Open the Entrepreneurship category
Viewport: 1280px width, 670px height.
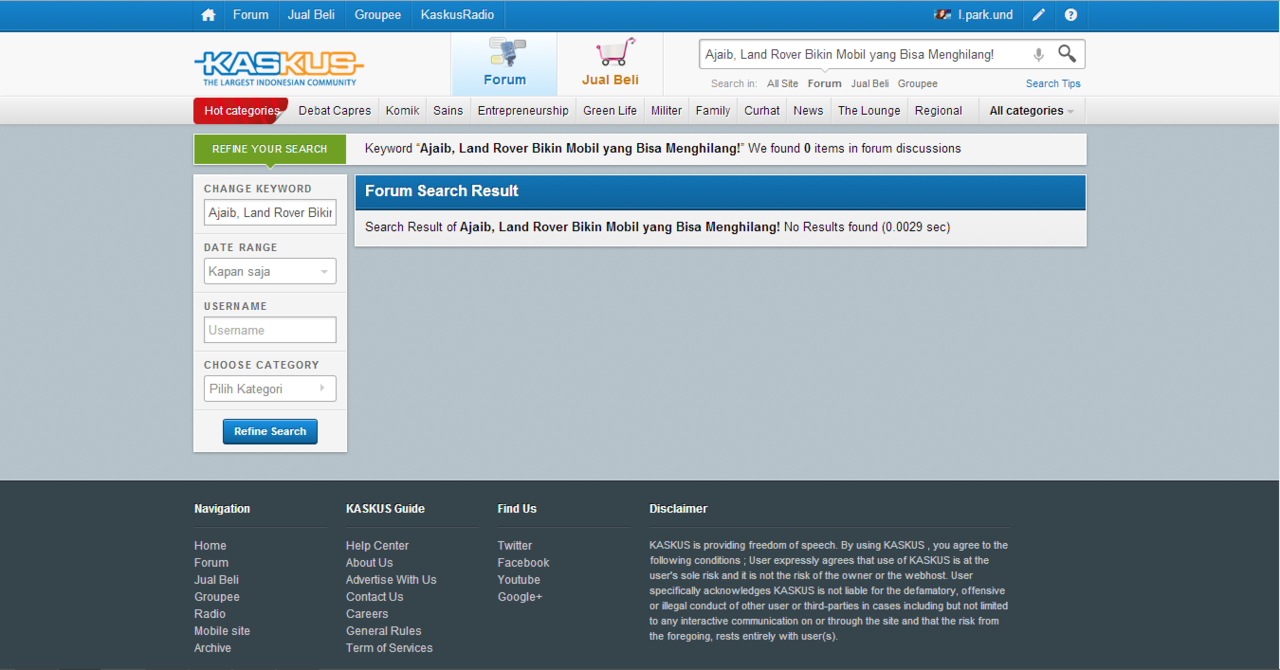pos(523,111)
